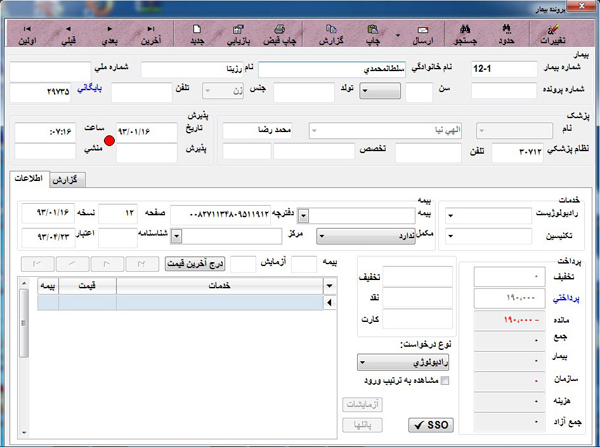600x447 pixels.
Task: Click the حدود range icon
Action: click(x=506, y=35)
